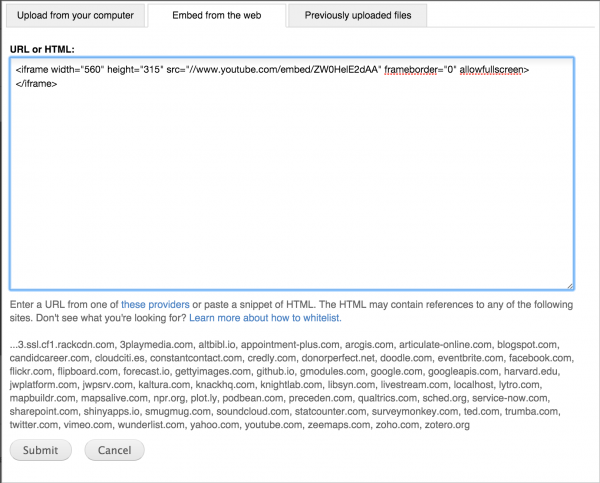Select the Embed from the web tab
The image size is (600, 483).
(217, 15)
